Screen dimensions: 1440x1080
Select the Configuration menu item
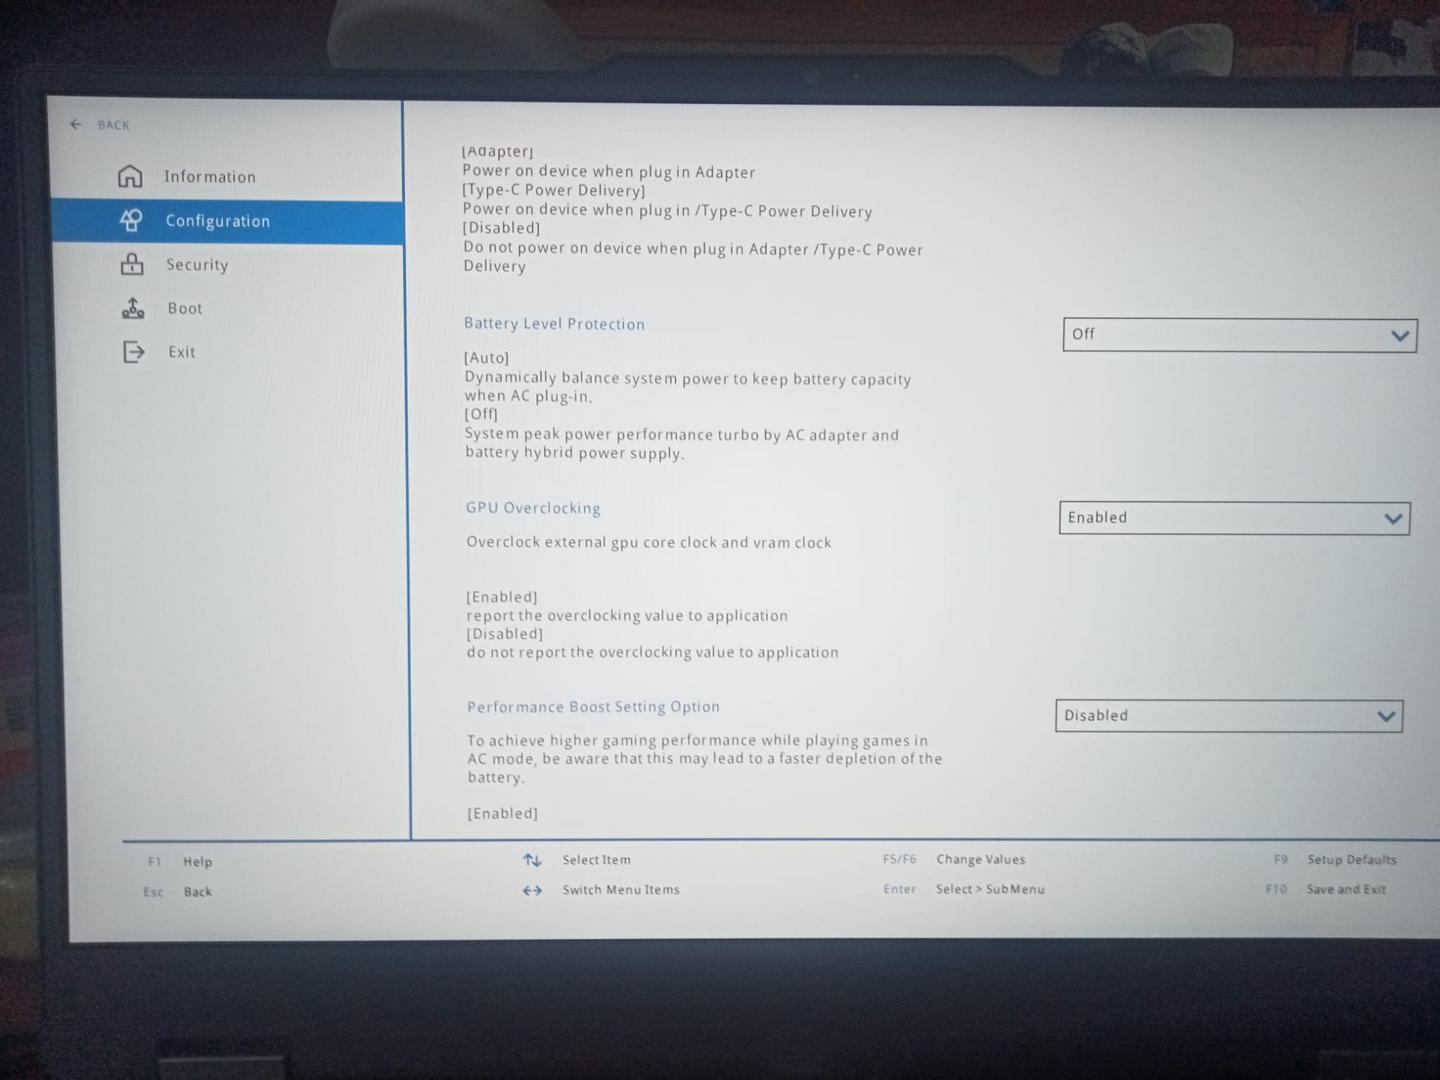[x=228, y=221]
